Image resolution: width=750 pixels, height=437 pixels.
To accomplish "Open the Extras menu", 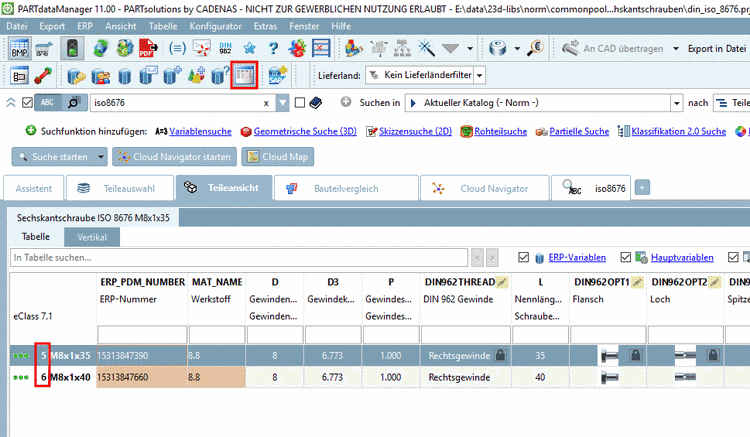I will 265,26.
